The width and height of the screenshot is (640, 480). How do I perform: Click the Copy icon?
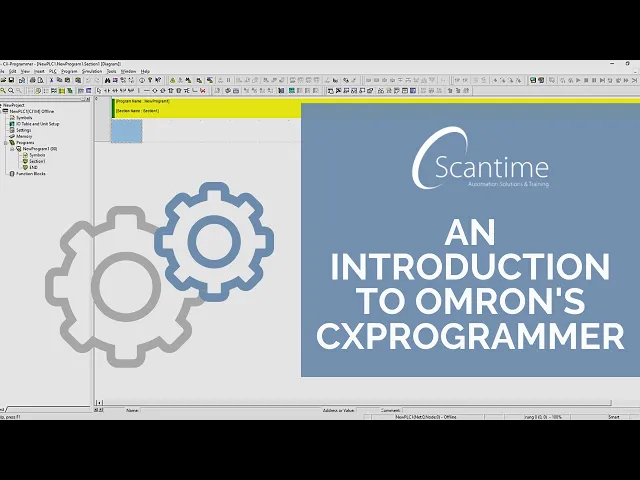[60, 80]
